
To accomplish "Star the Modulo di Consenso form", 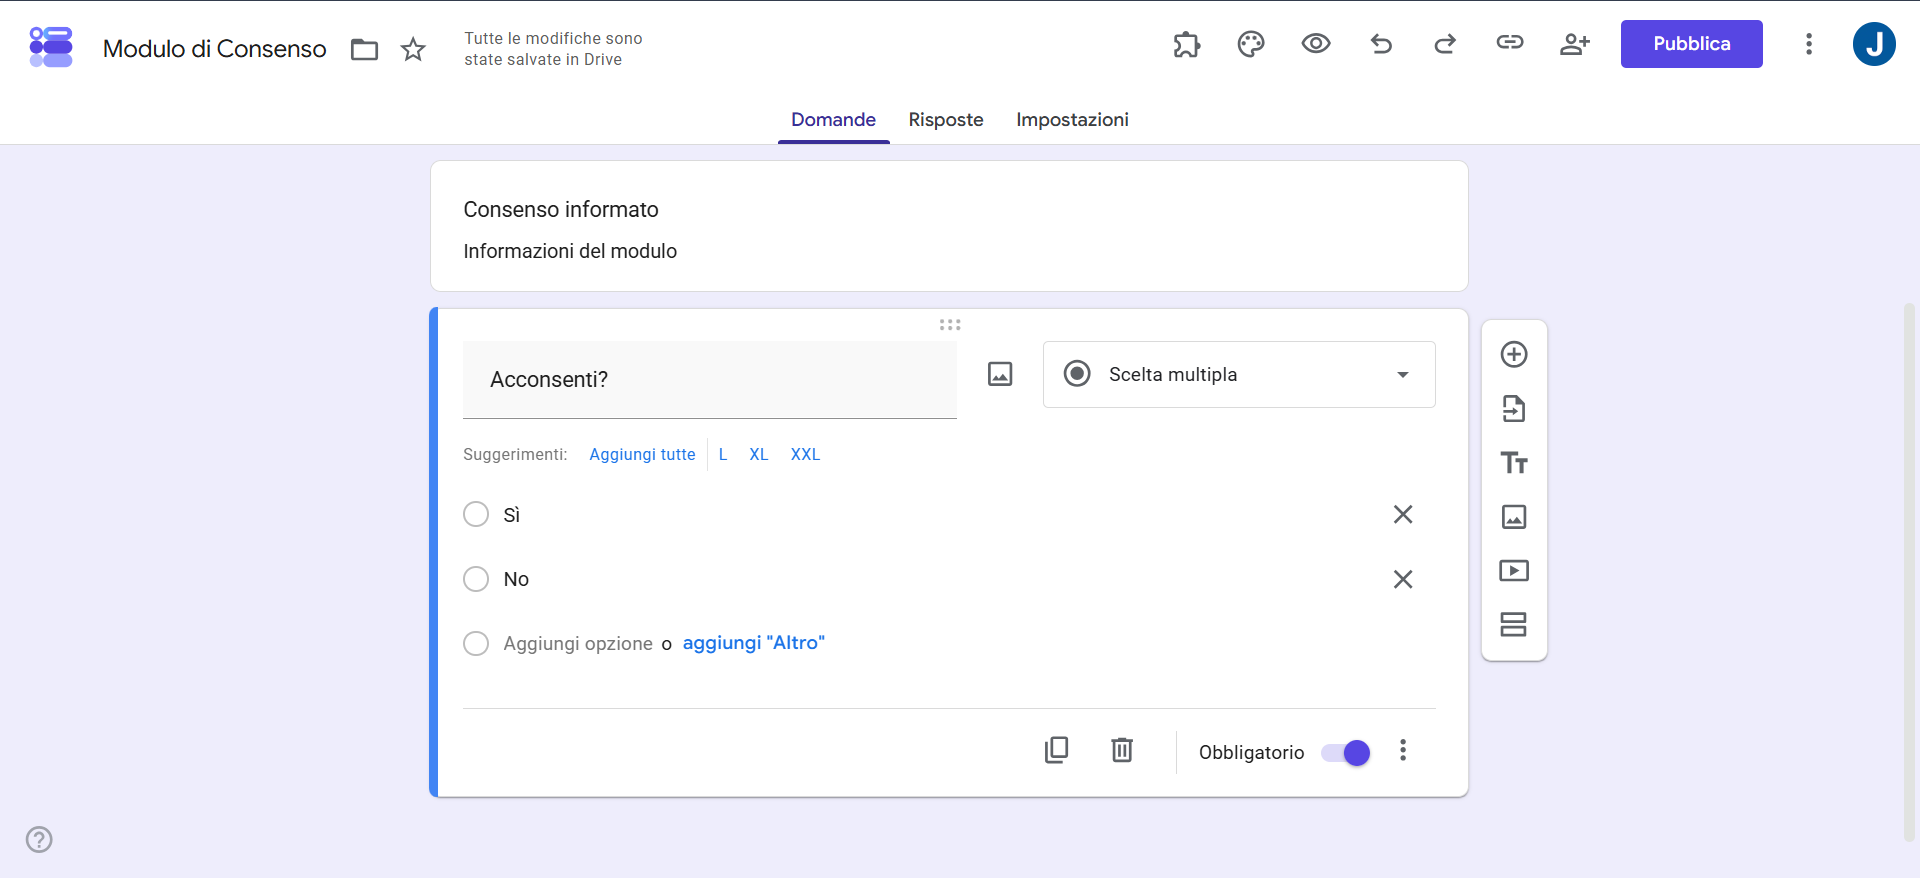I will pyautogui.click(x=413, y=49).
